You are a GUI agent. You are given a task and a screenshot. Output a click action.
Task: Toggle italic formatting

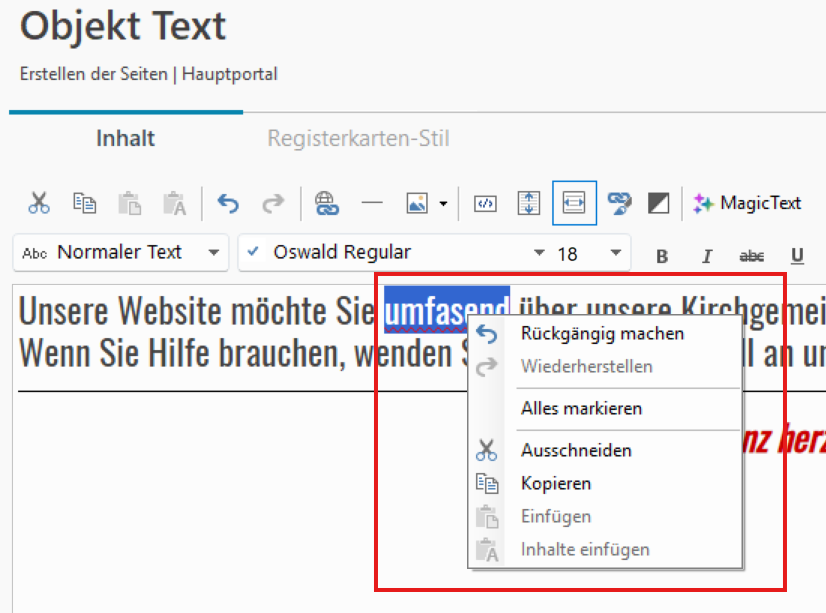click(707, 255)
